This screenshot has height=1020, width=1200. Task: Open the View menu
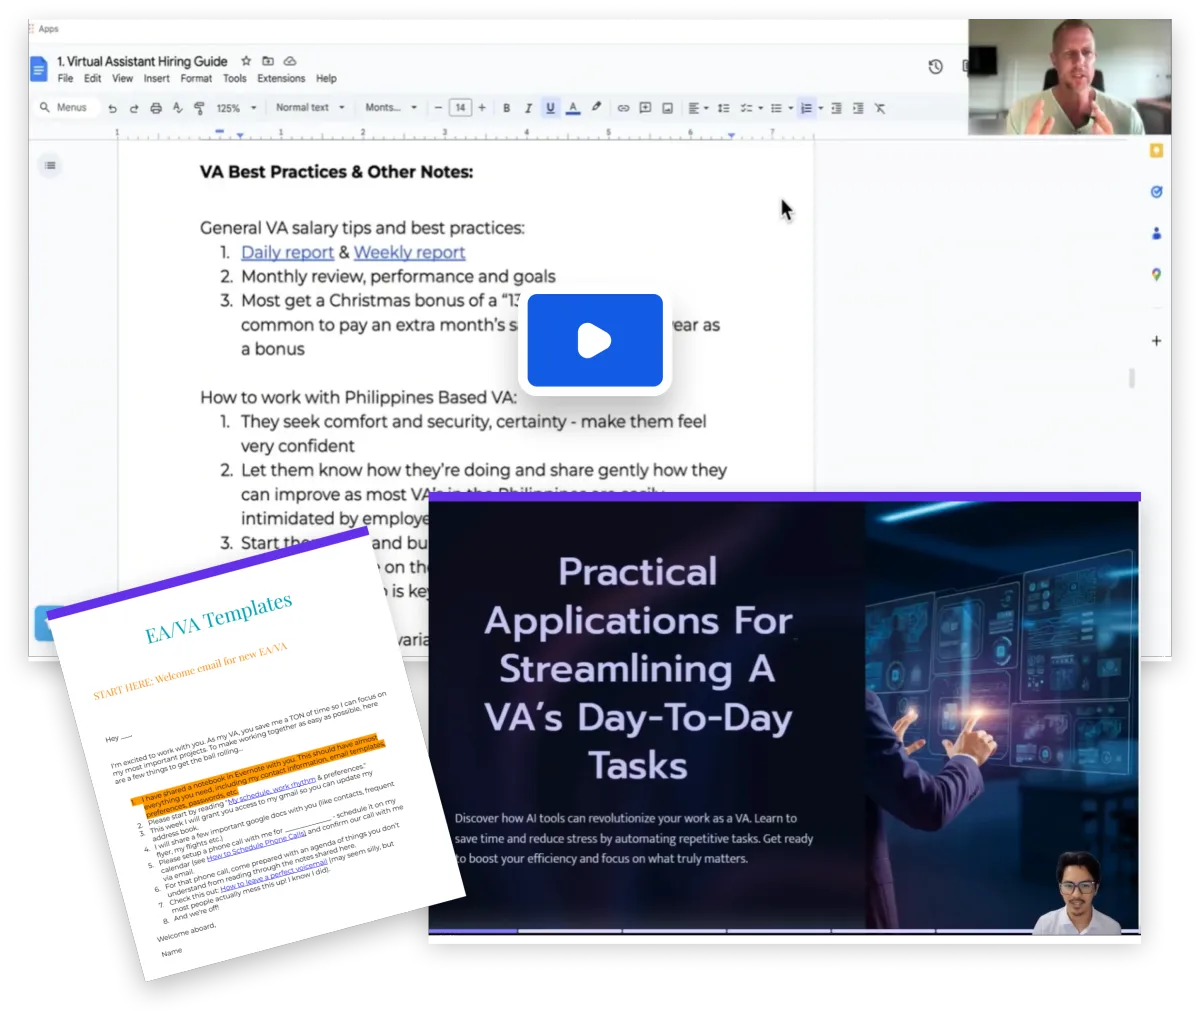pyautogui.click(x=123, y=78)
